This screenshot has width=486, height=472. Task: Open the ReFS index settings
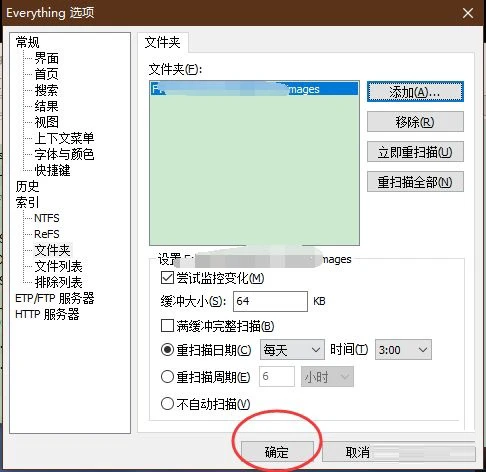click(47, 234)
